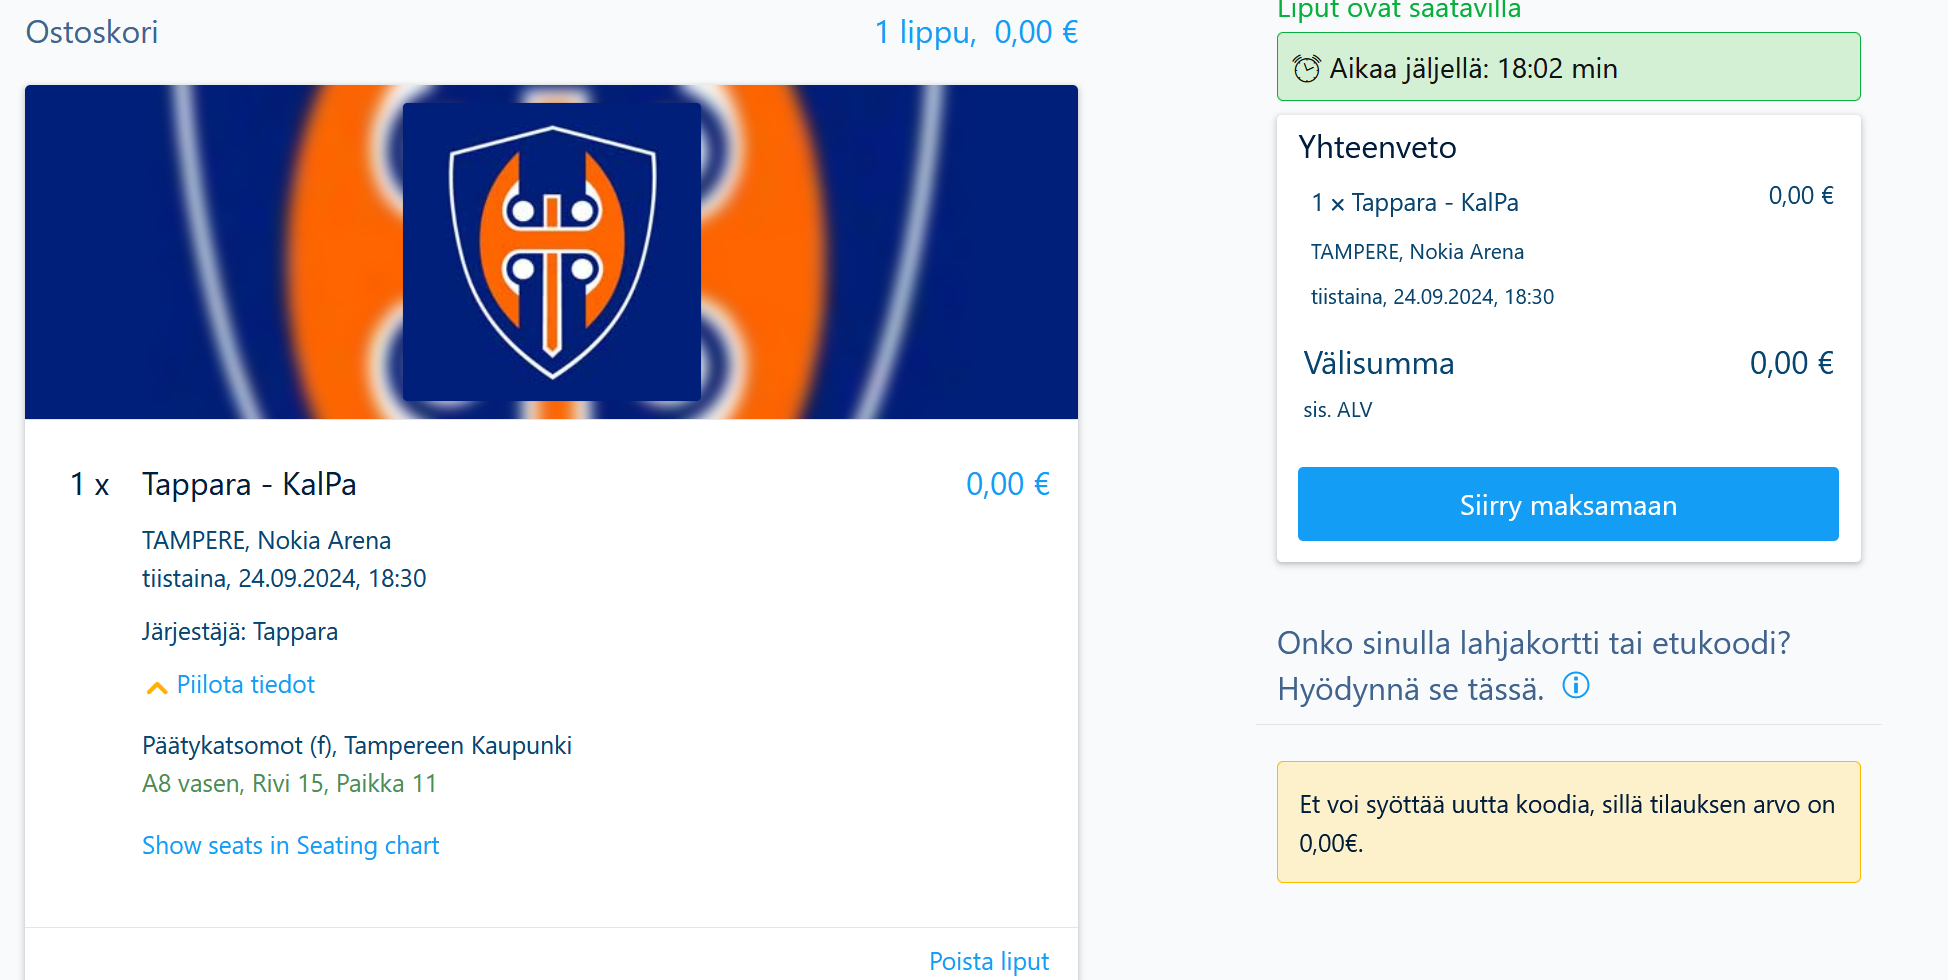Click the alarm clock icon in timer bar

click(x=1306, y=68)
